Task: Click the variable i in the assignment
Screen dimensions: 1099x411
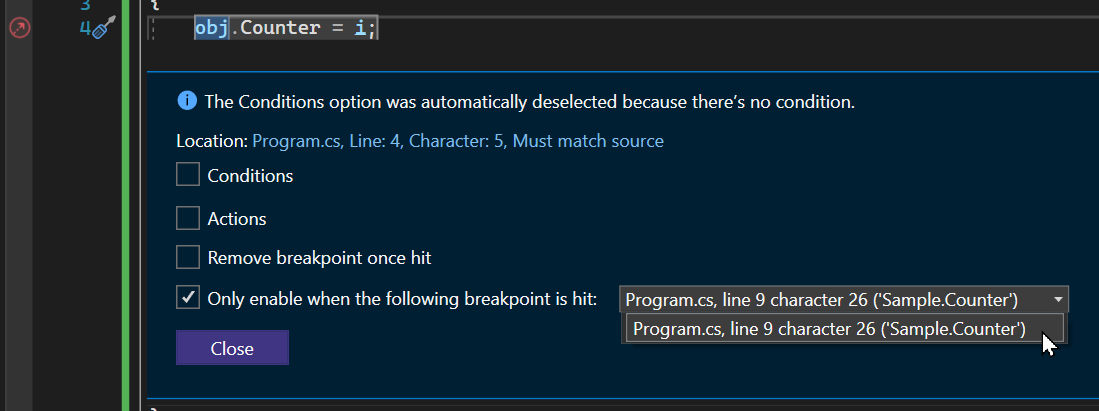Action: (361, 29)
